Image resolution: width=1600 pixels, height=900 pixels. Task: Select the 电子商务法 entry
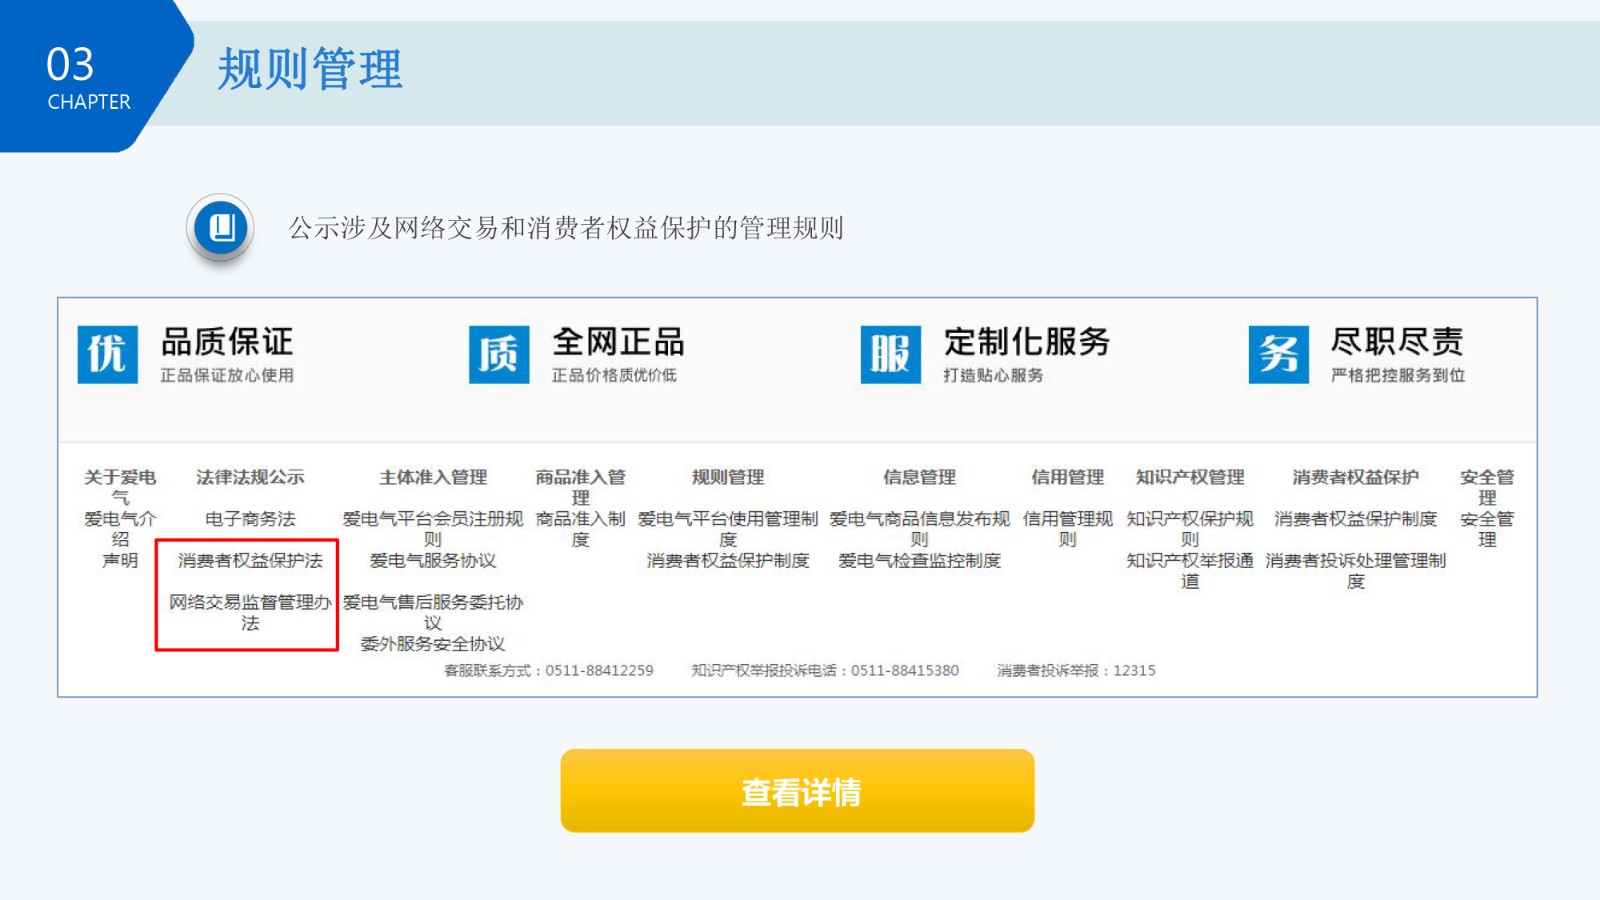250,519
